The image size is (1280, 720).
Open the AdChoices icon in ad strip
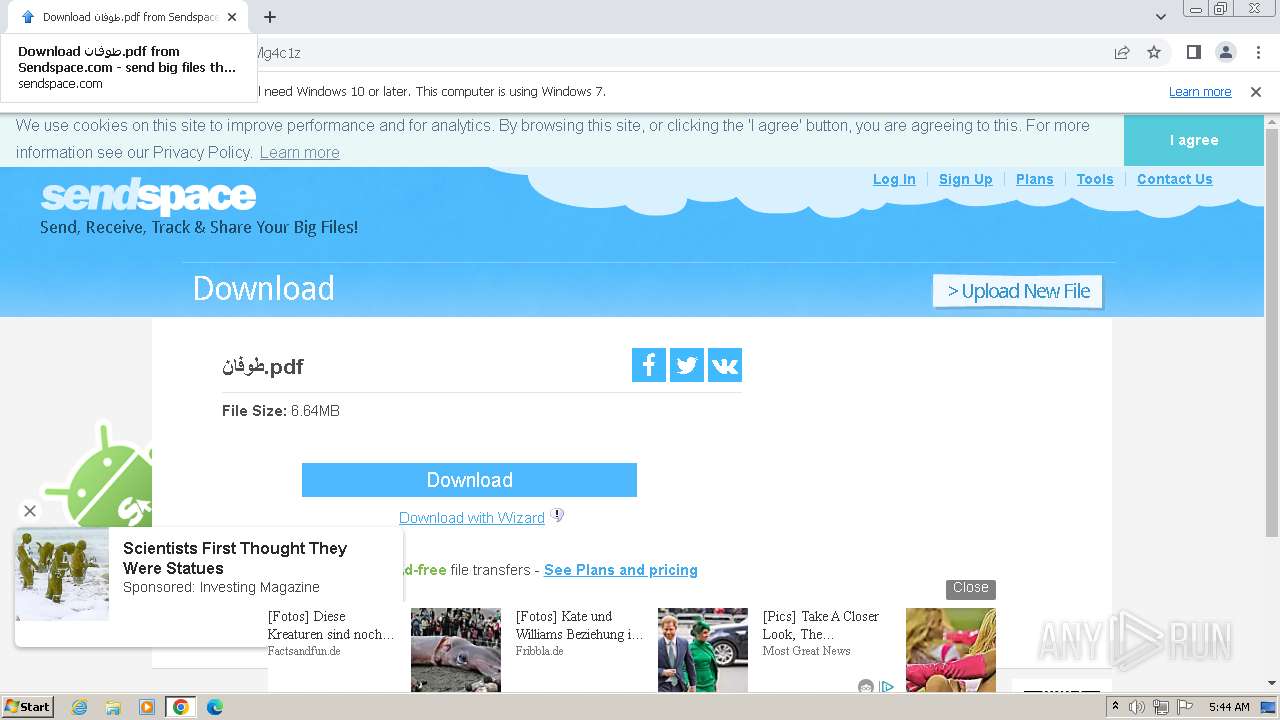886,686
